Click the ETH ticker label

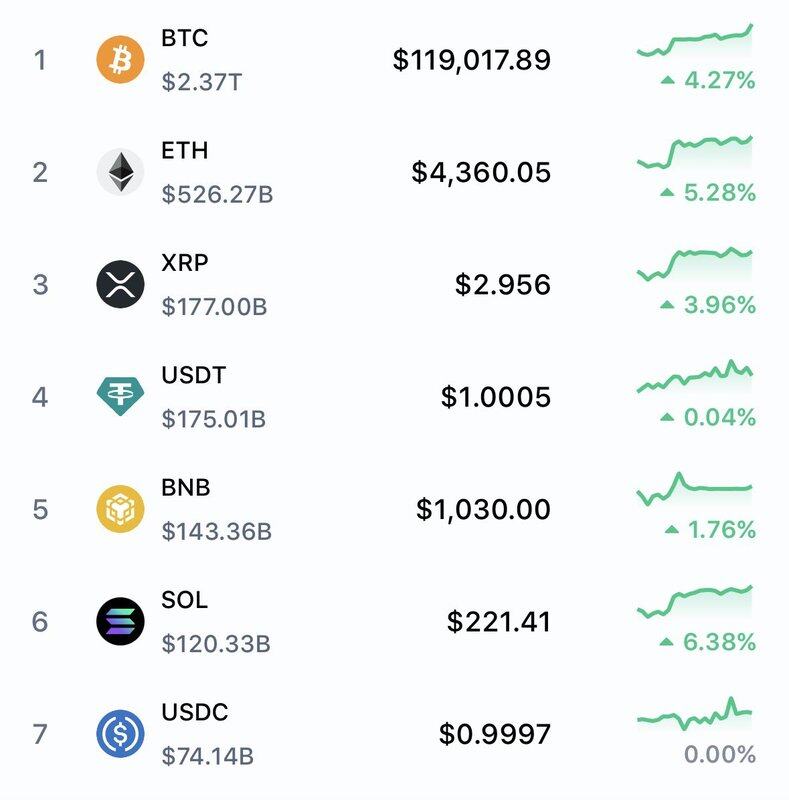click(x=185, y=151)
